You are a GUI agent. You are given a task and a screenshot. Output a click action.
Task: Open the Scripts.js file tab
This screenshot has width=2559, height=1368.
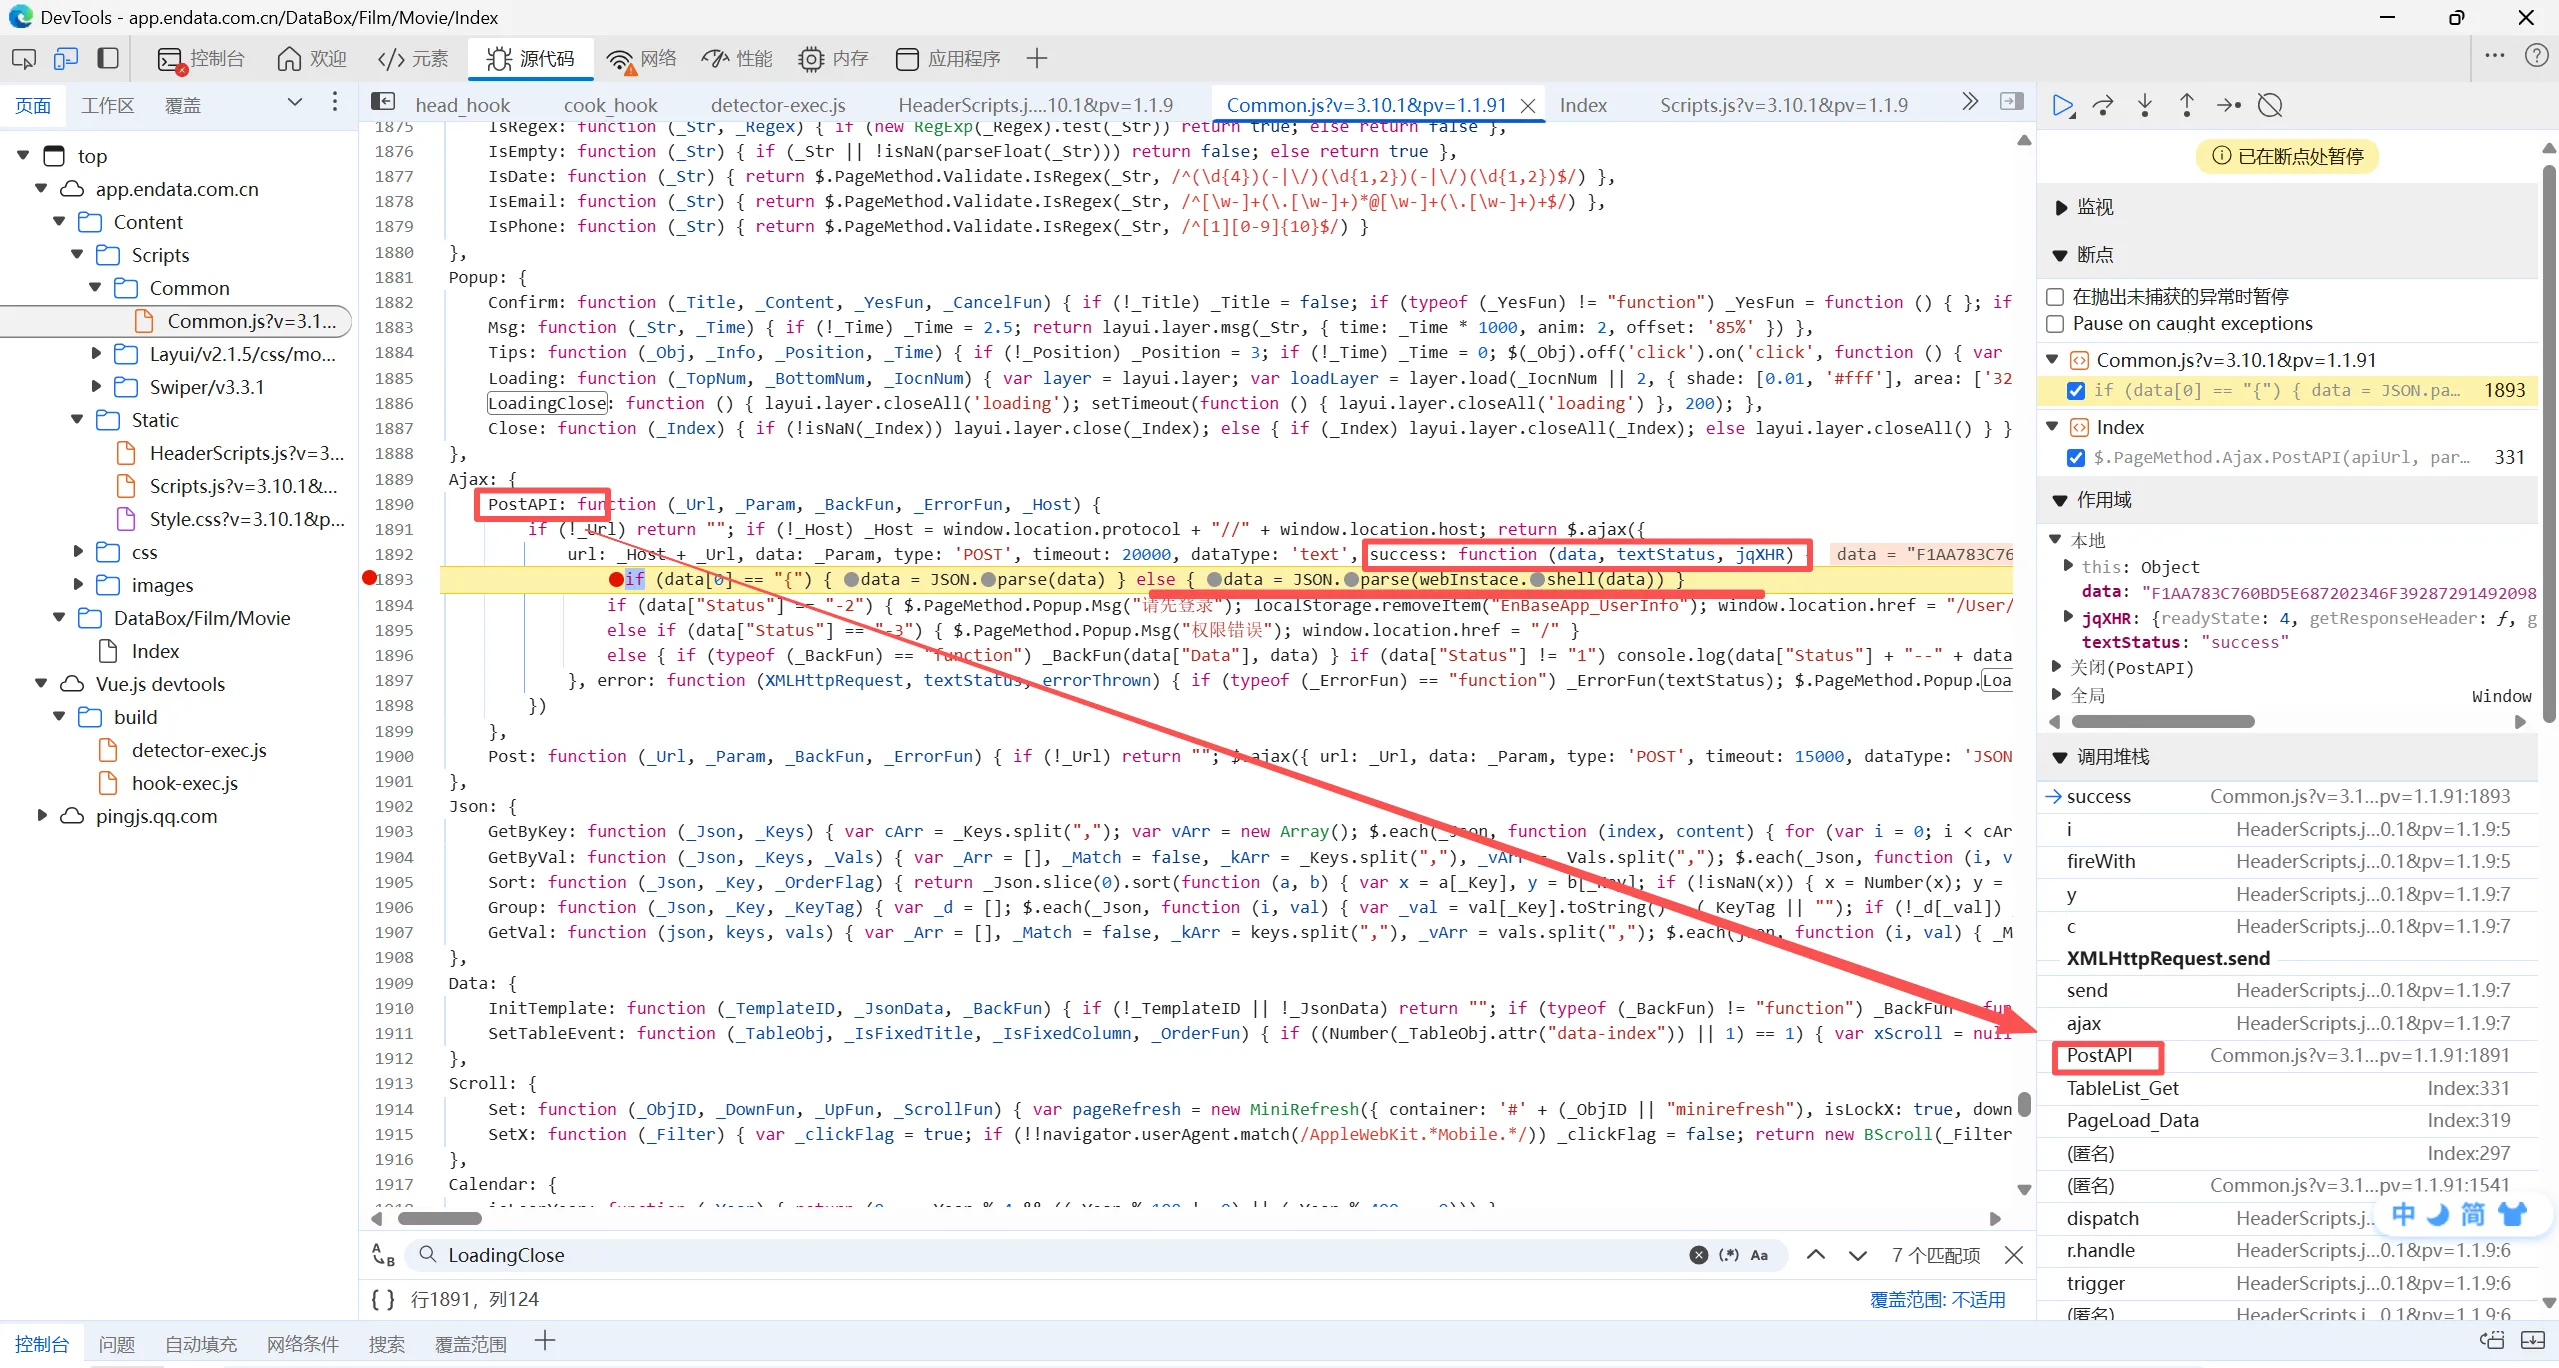pyautogui.click(x=1783, y=105)
